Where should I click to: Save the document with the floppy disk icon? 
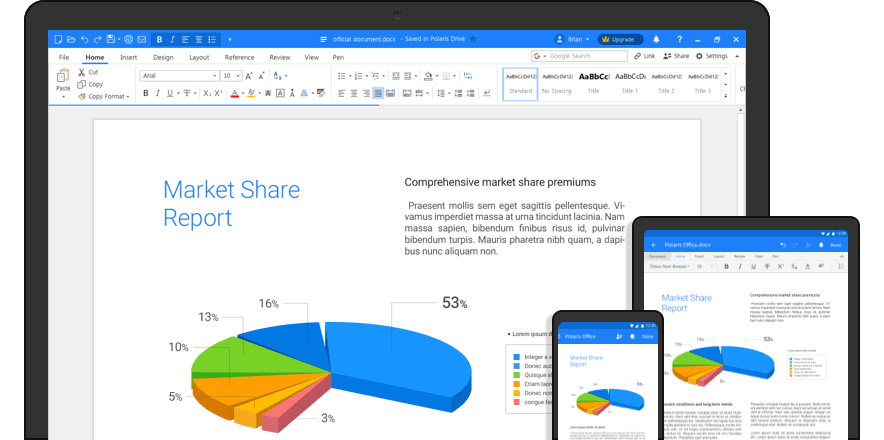tap(111, 39)
